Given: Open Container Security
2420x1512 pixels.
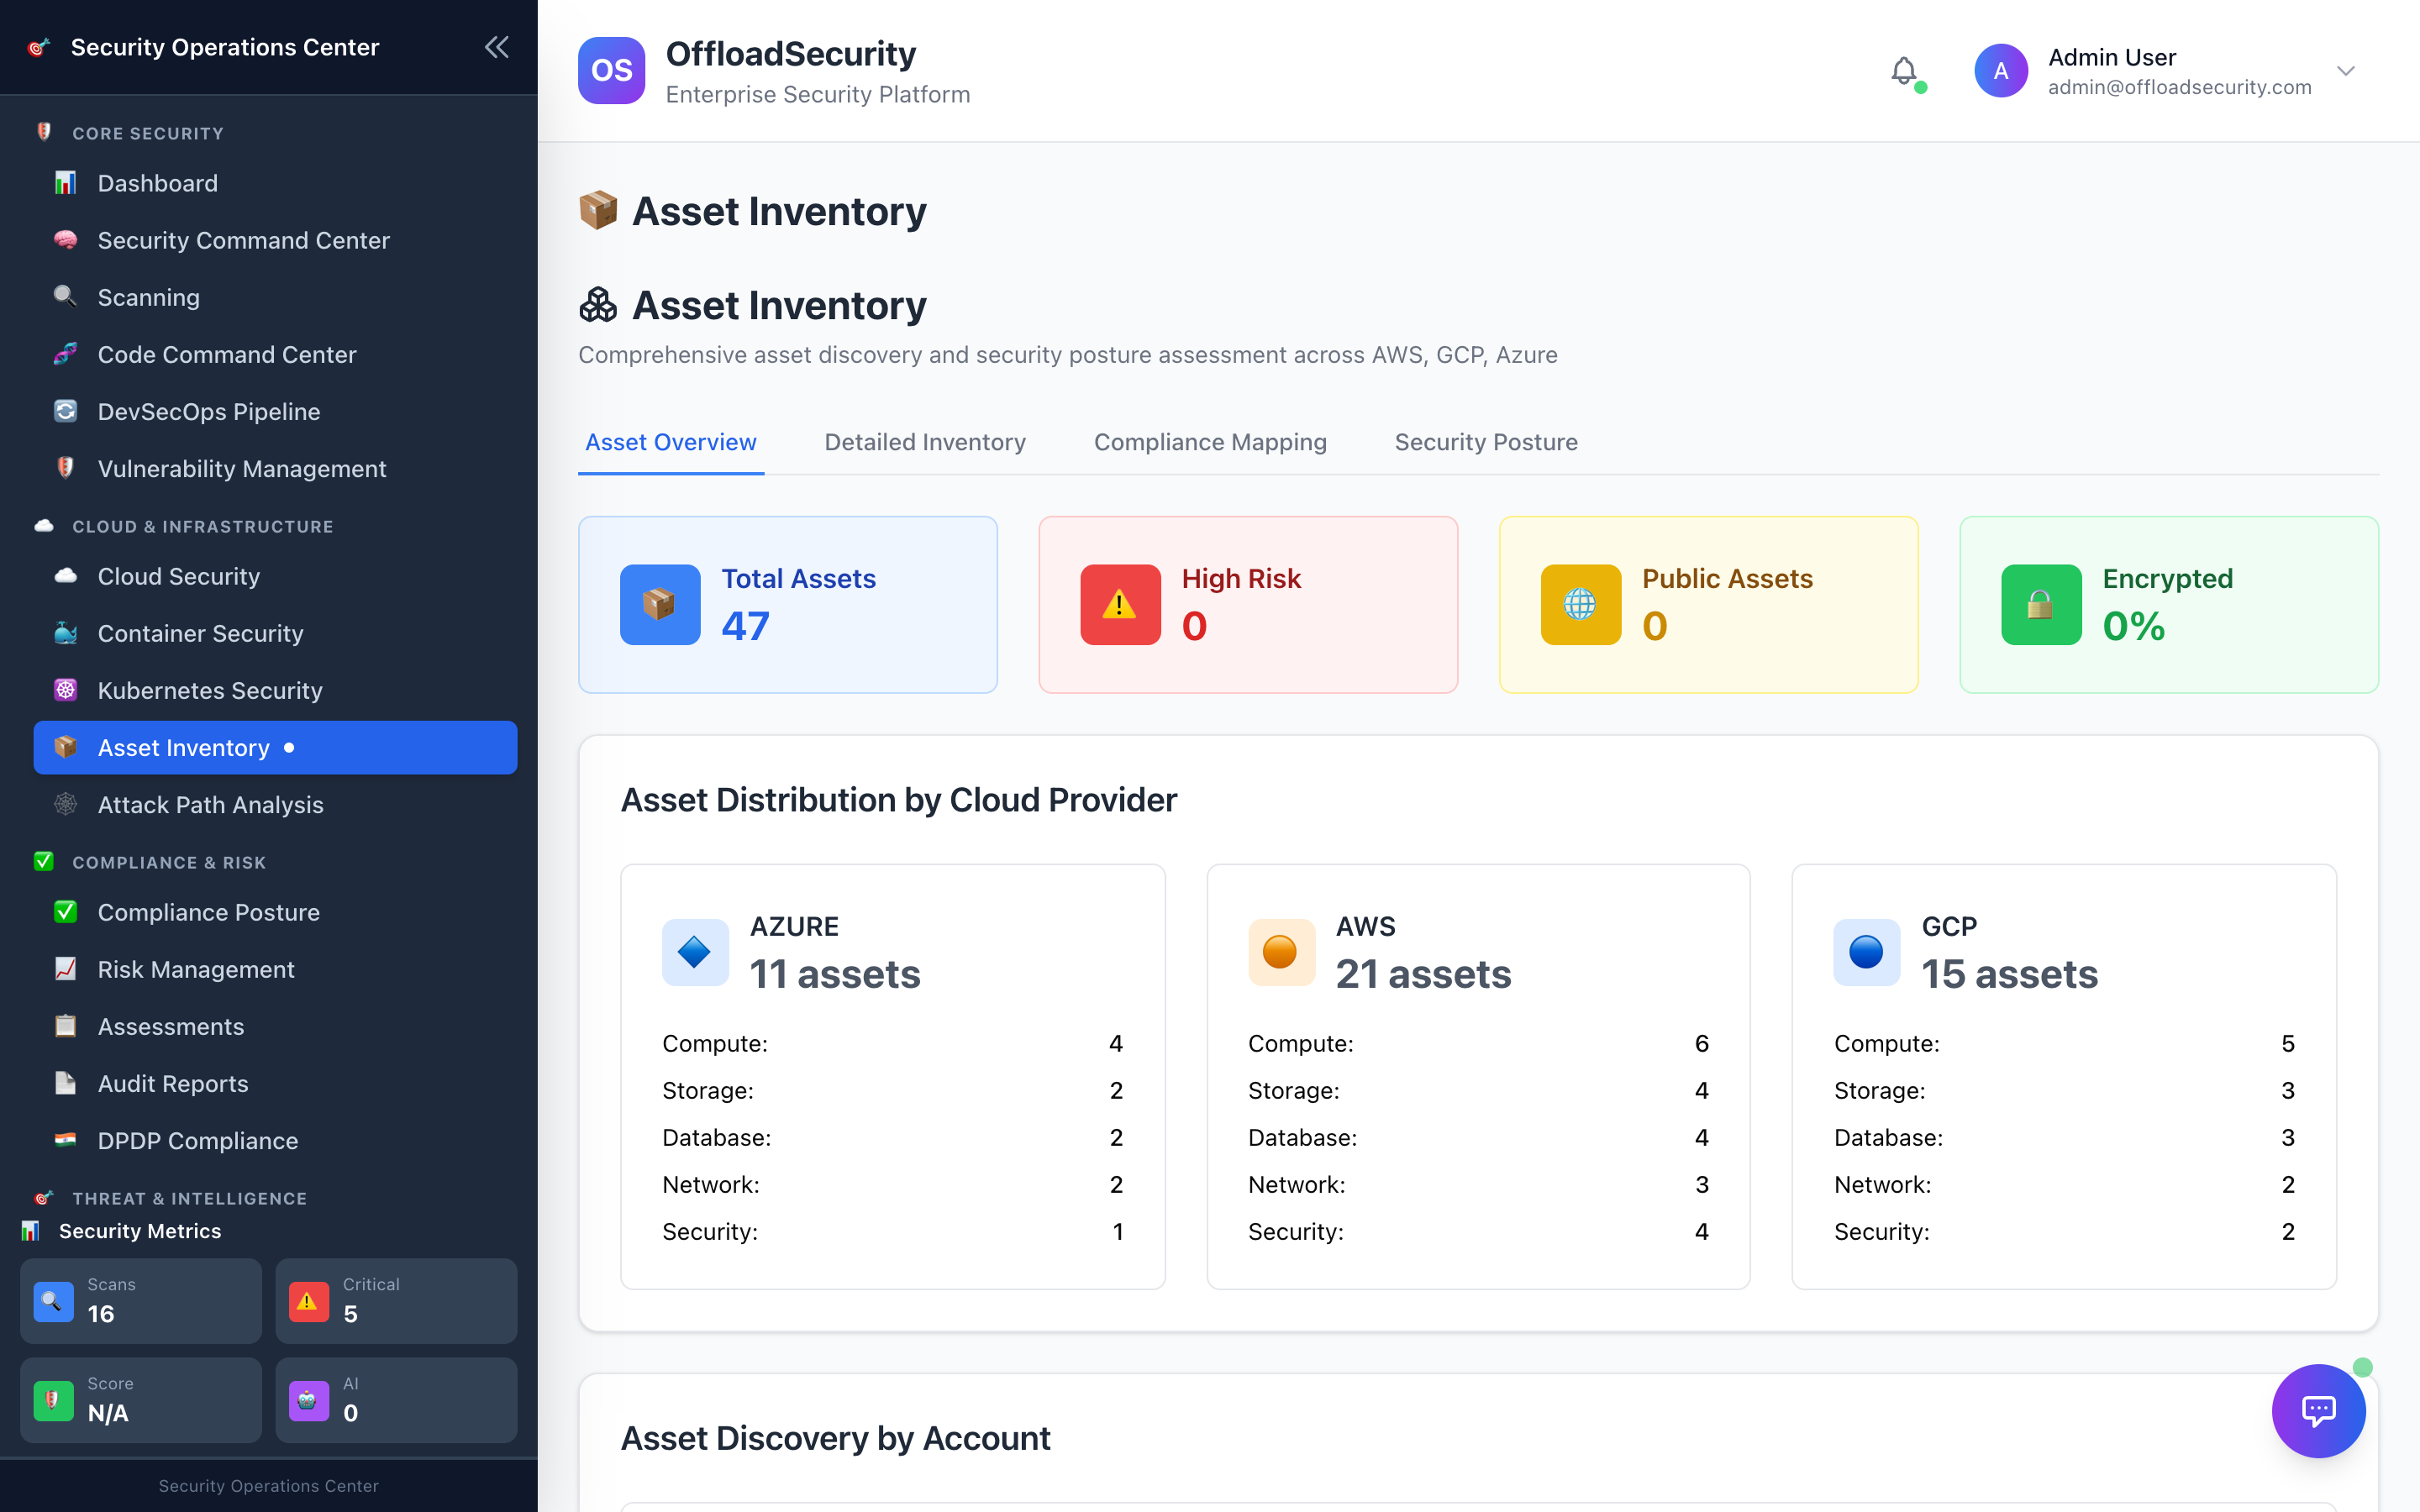Looking at the screenshot, I should click(275, 633).
